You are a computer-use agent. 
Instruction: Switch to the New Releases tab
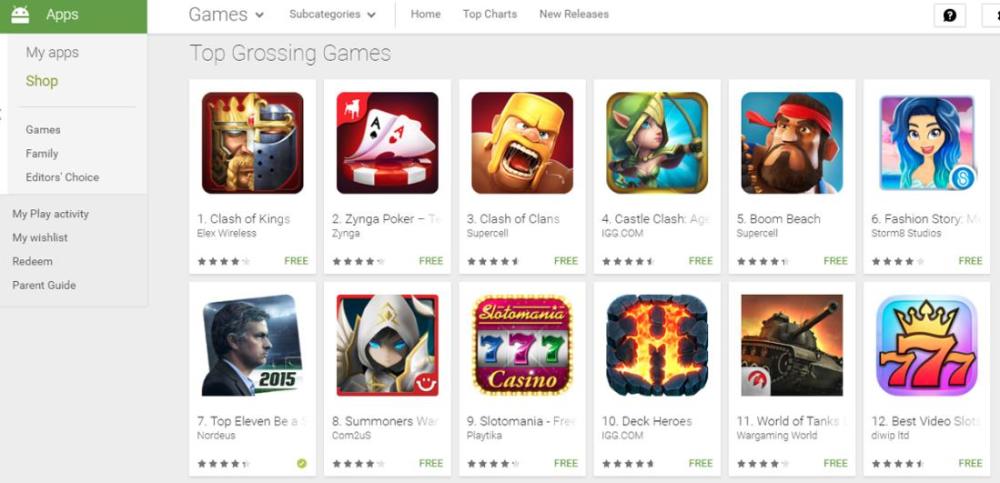point(574,14)
